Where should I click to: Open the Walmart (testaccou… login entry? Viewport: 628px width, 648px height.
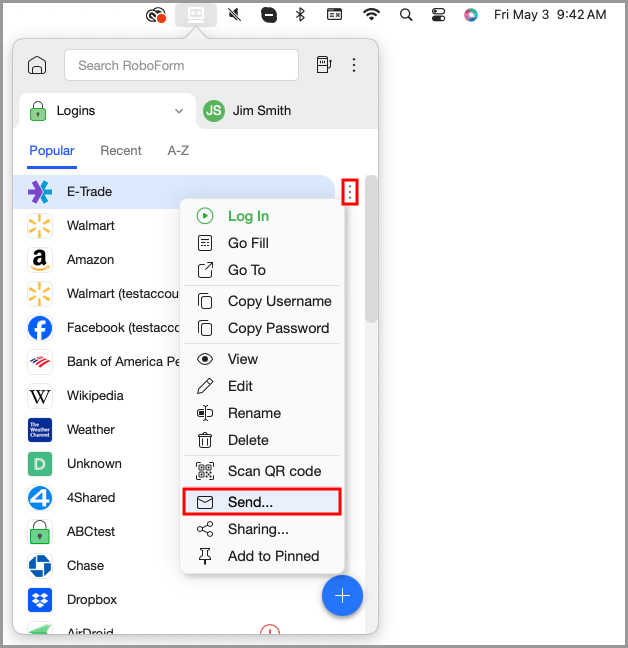pyautogui.click(x=97, y=294)
